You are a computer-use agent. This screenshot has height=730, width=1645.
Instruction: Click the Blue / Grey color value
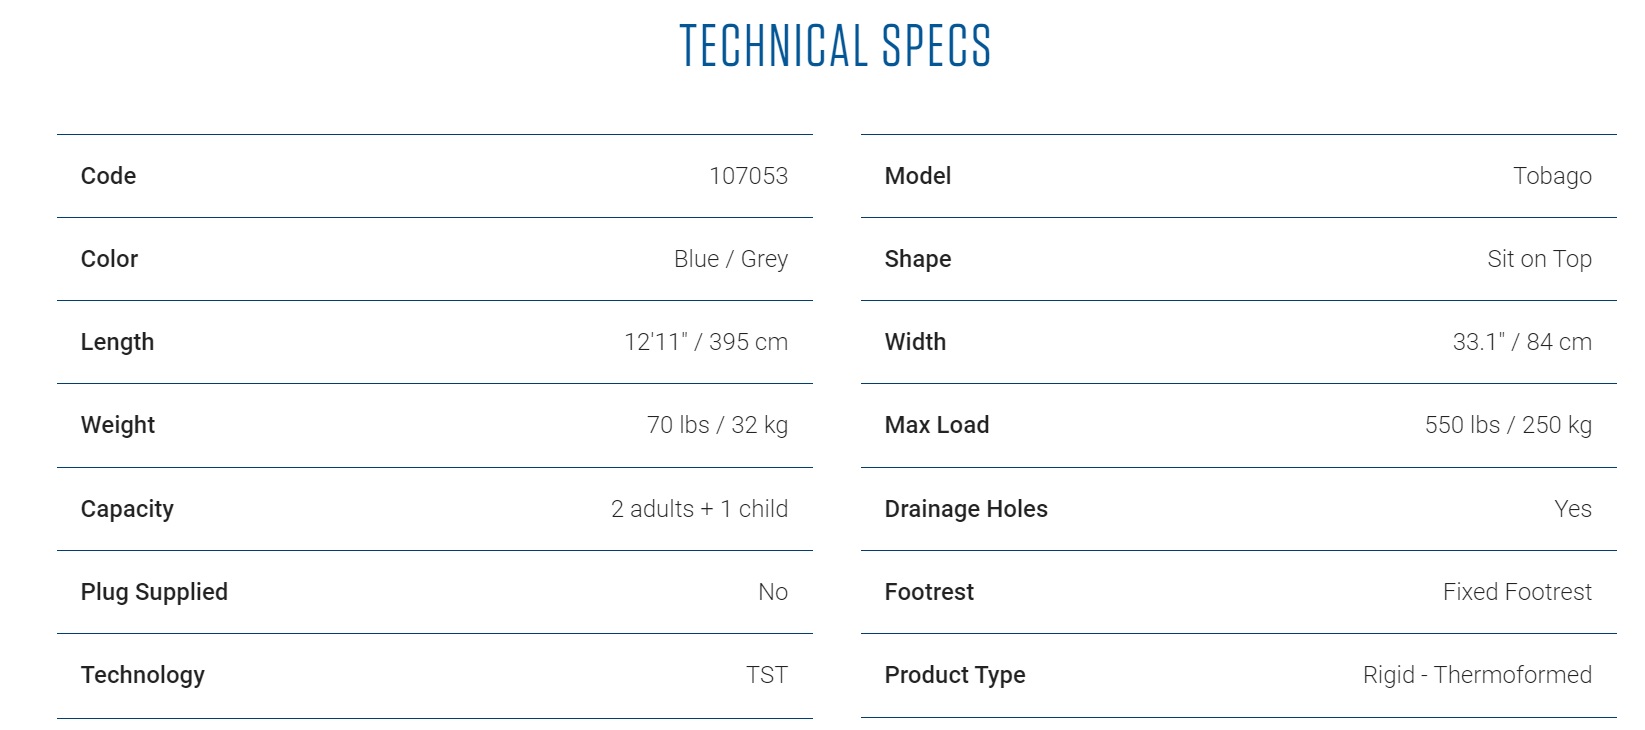730,259
